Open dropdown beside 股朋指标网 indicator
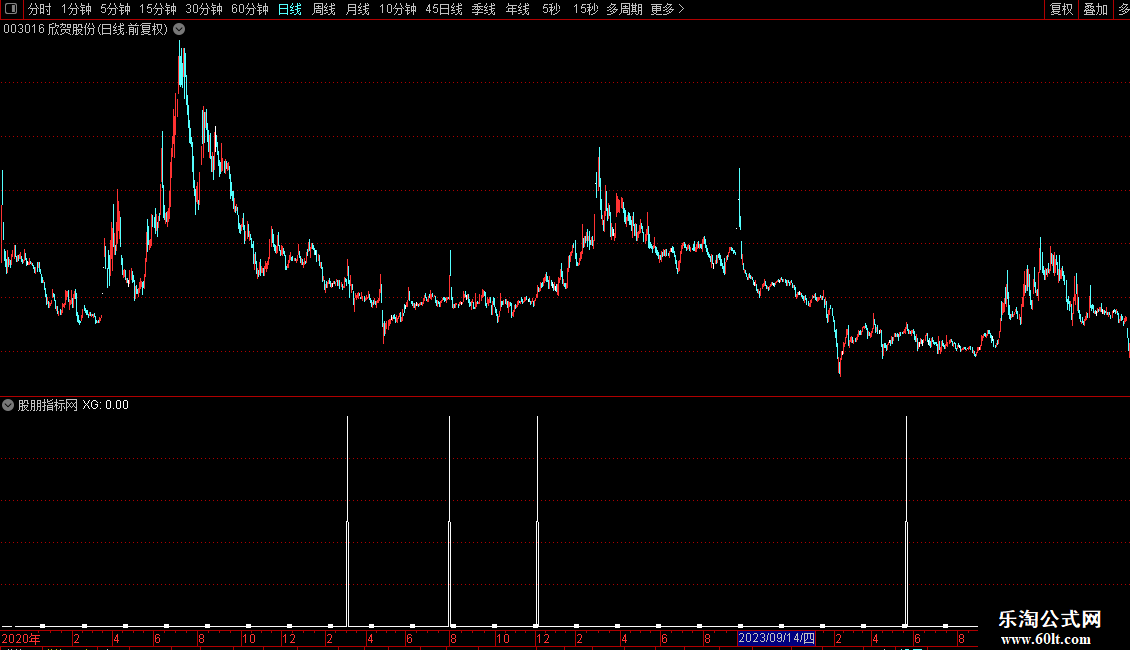The image size is (1130, 650). tap(8, 405)
